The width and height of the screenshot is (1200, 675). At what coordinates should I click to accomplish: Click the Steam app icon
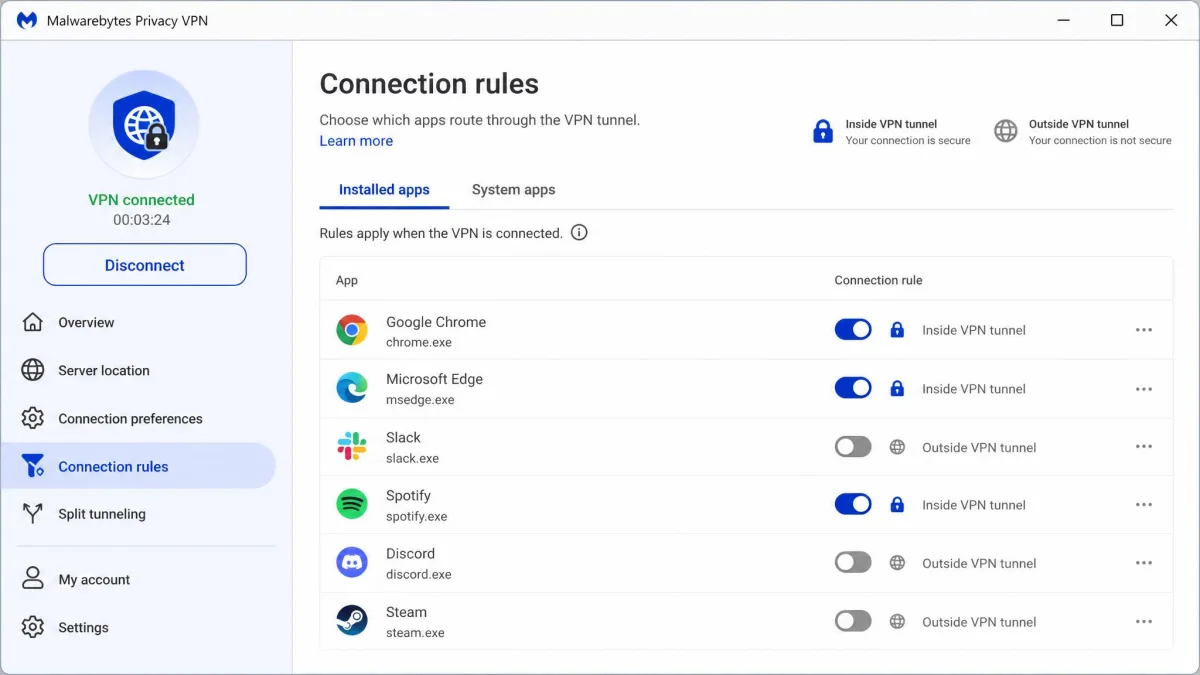(x=352, y=621)
